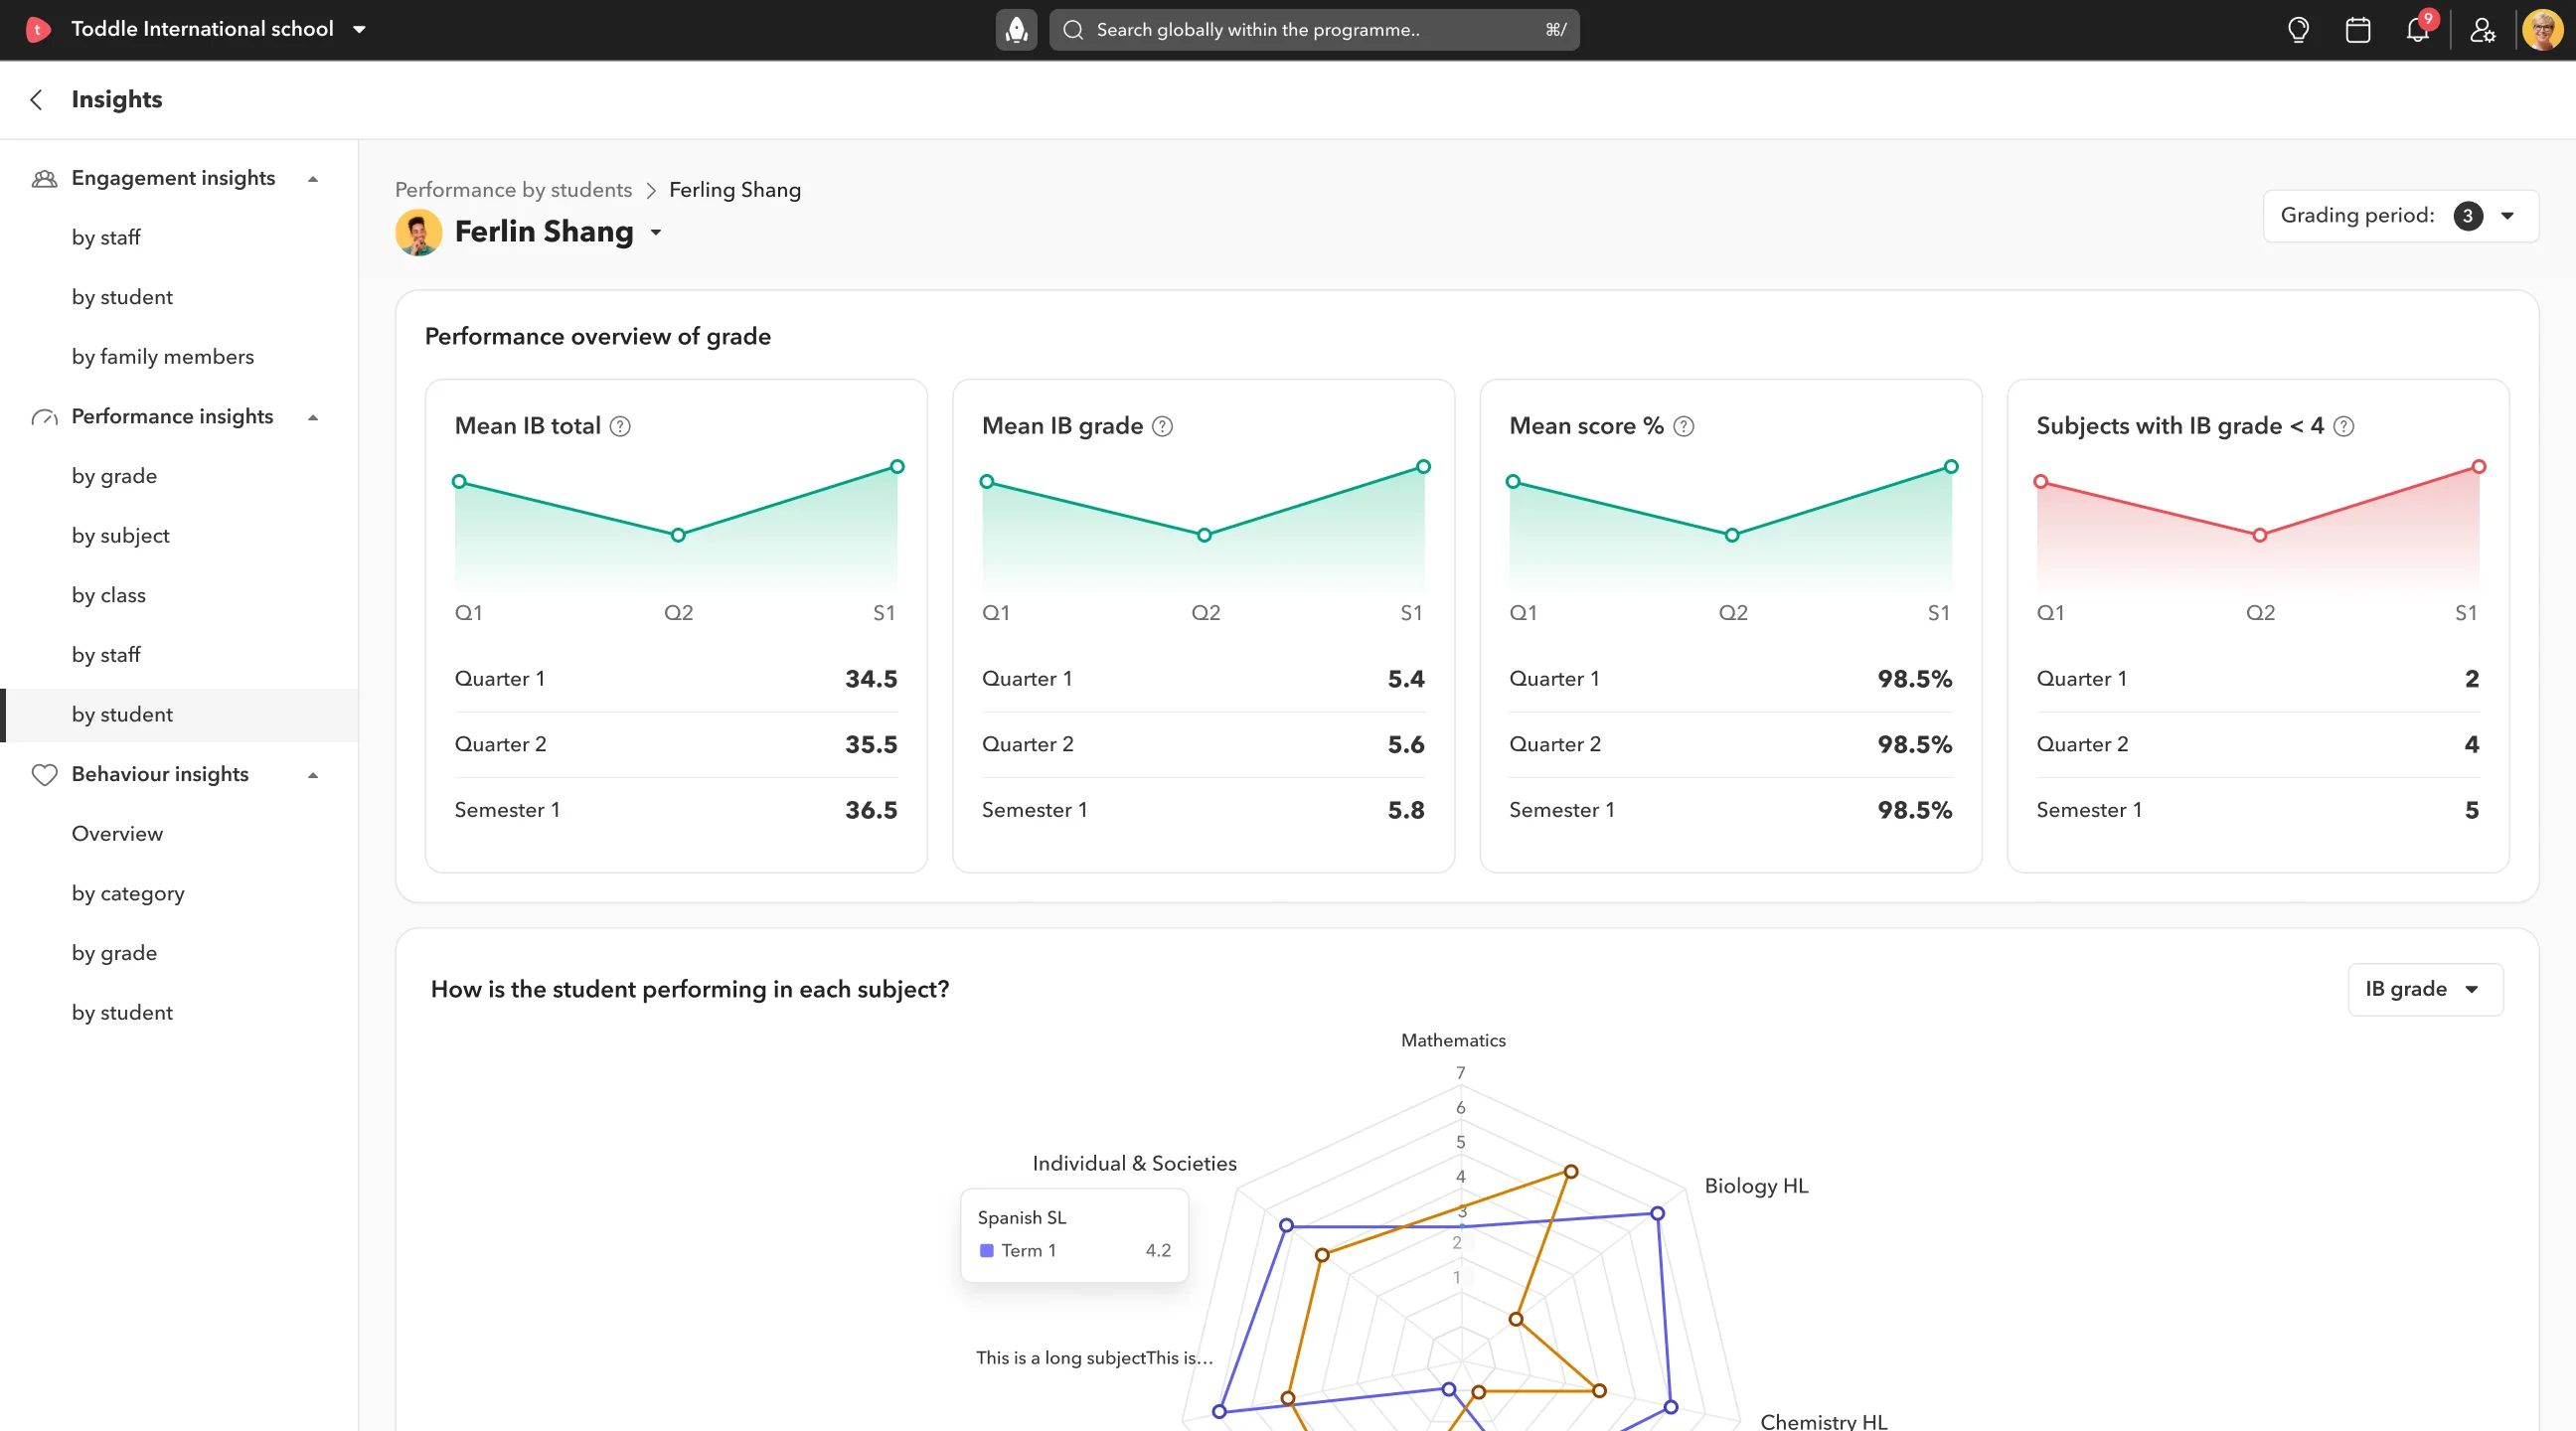Click the Mean IB grade info icon
The width and height of the screenshot is (2576, 1431).
[x=1162, y=427]
